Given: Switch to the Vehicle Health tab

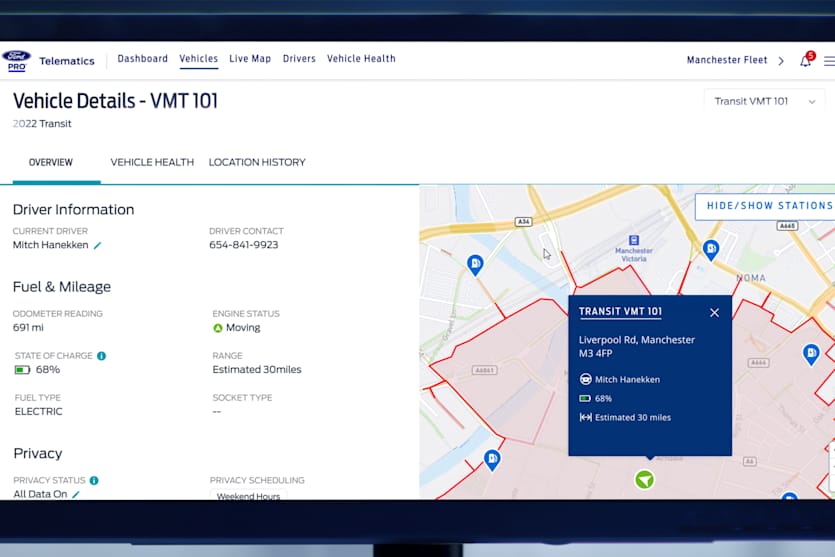Looking at the screenshot, I should [152, 162].
